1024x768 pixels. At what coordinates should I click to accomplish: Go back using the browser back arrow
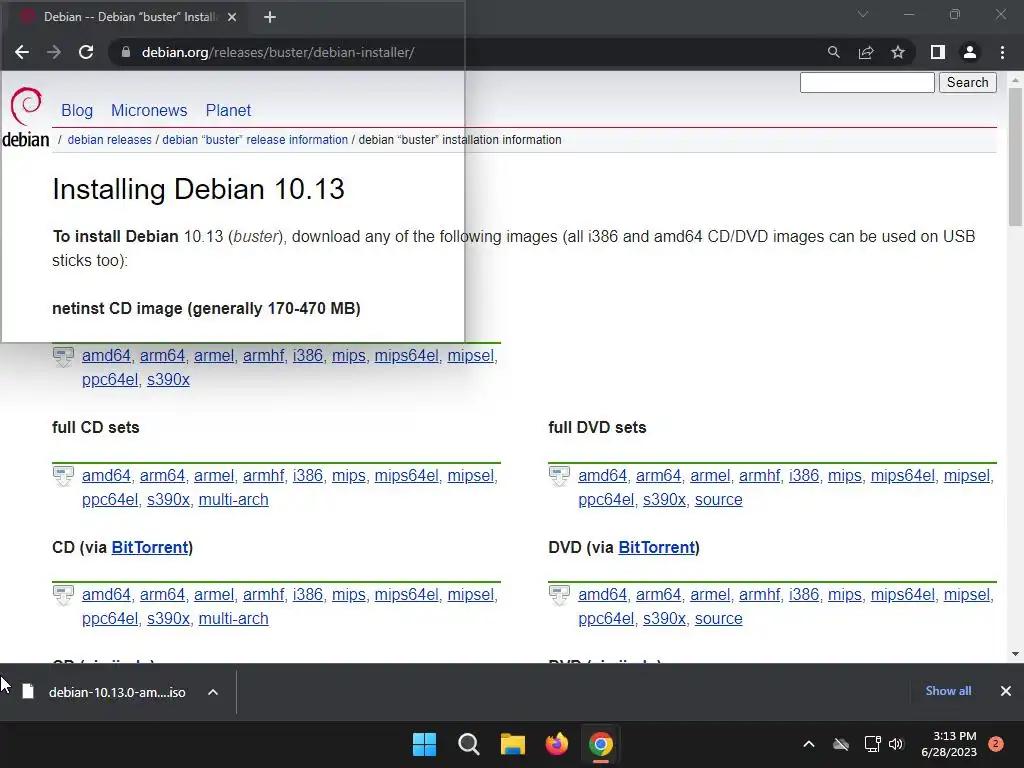click(22, 52)
